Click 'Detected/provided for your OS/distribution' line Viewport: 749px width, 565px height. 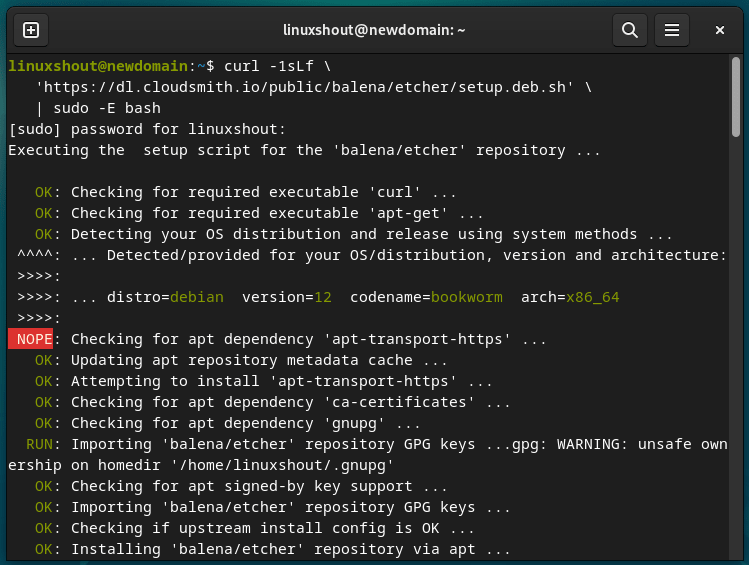click(x=372, y=255)
